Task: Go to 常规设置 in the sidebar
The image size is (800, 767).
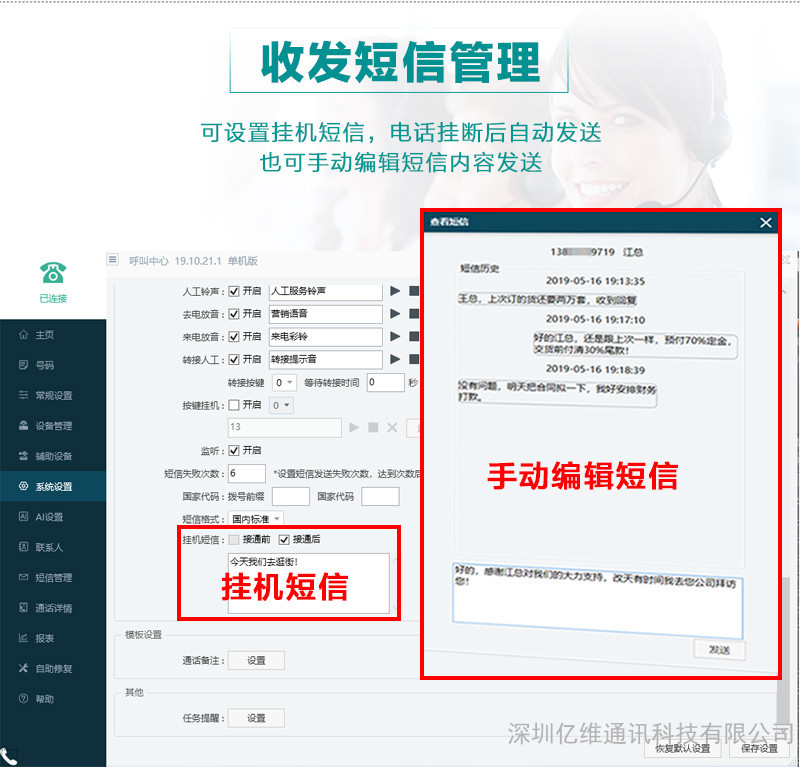Action: tap(54, 395)
